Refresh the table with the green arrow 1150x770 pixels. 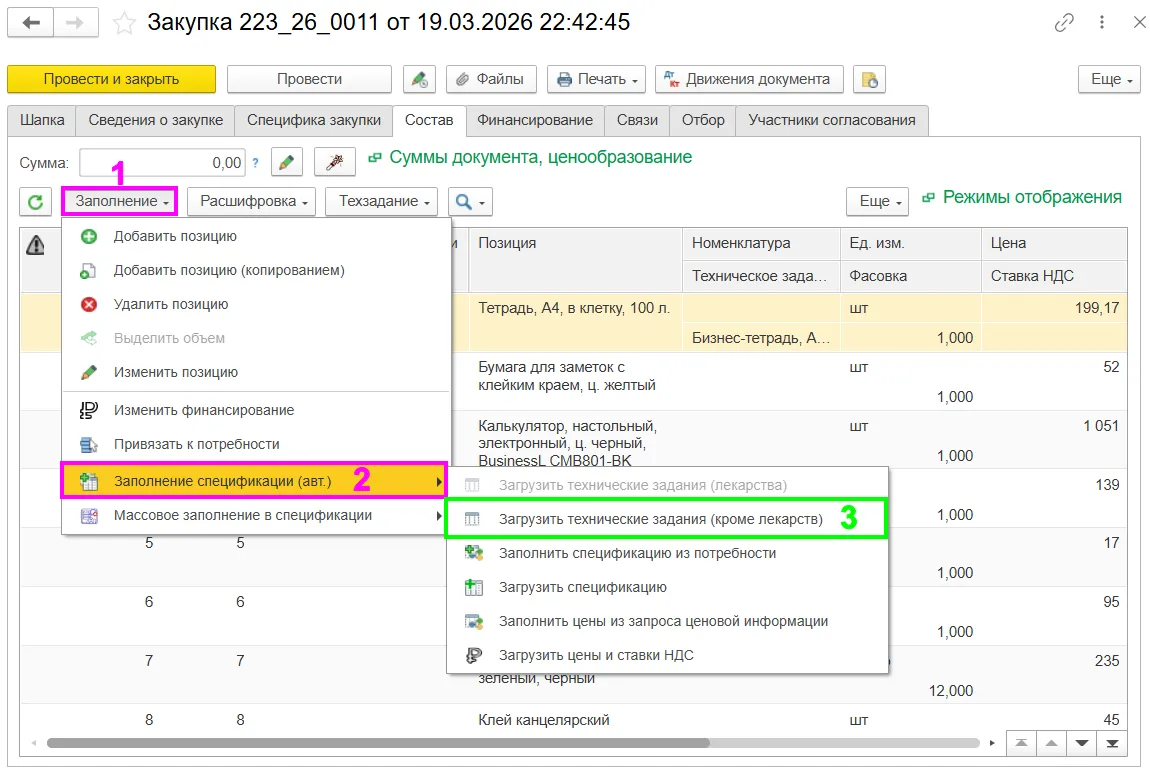point(35,202)
